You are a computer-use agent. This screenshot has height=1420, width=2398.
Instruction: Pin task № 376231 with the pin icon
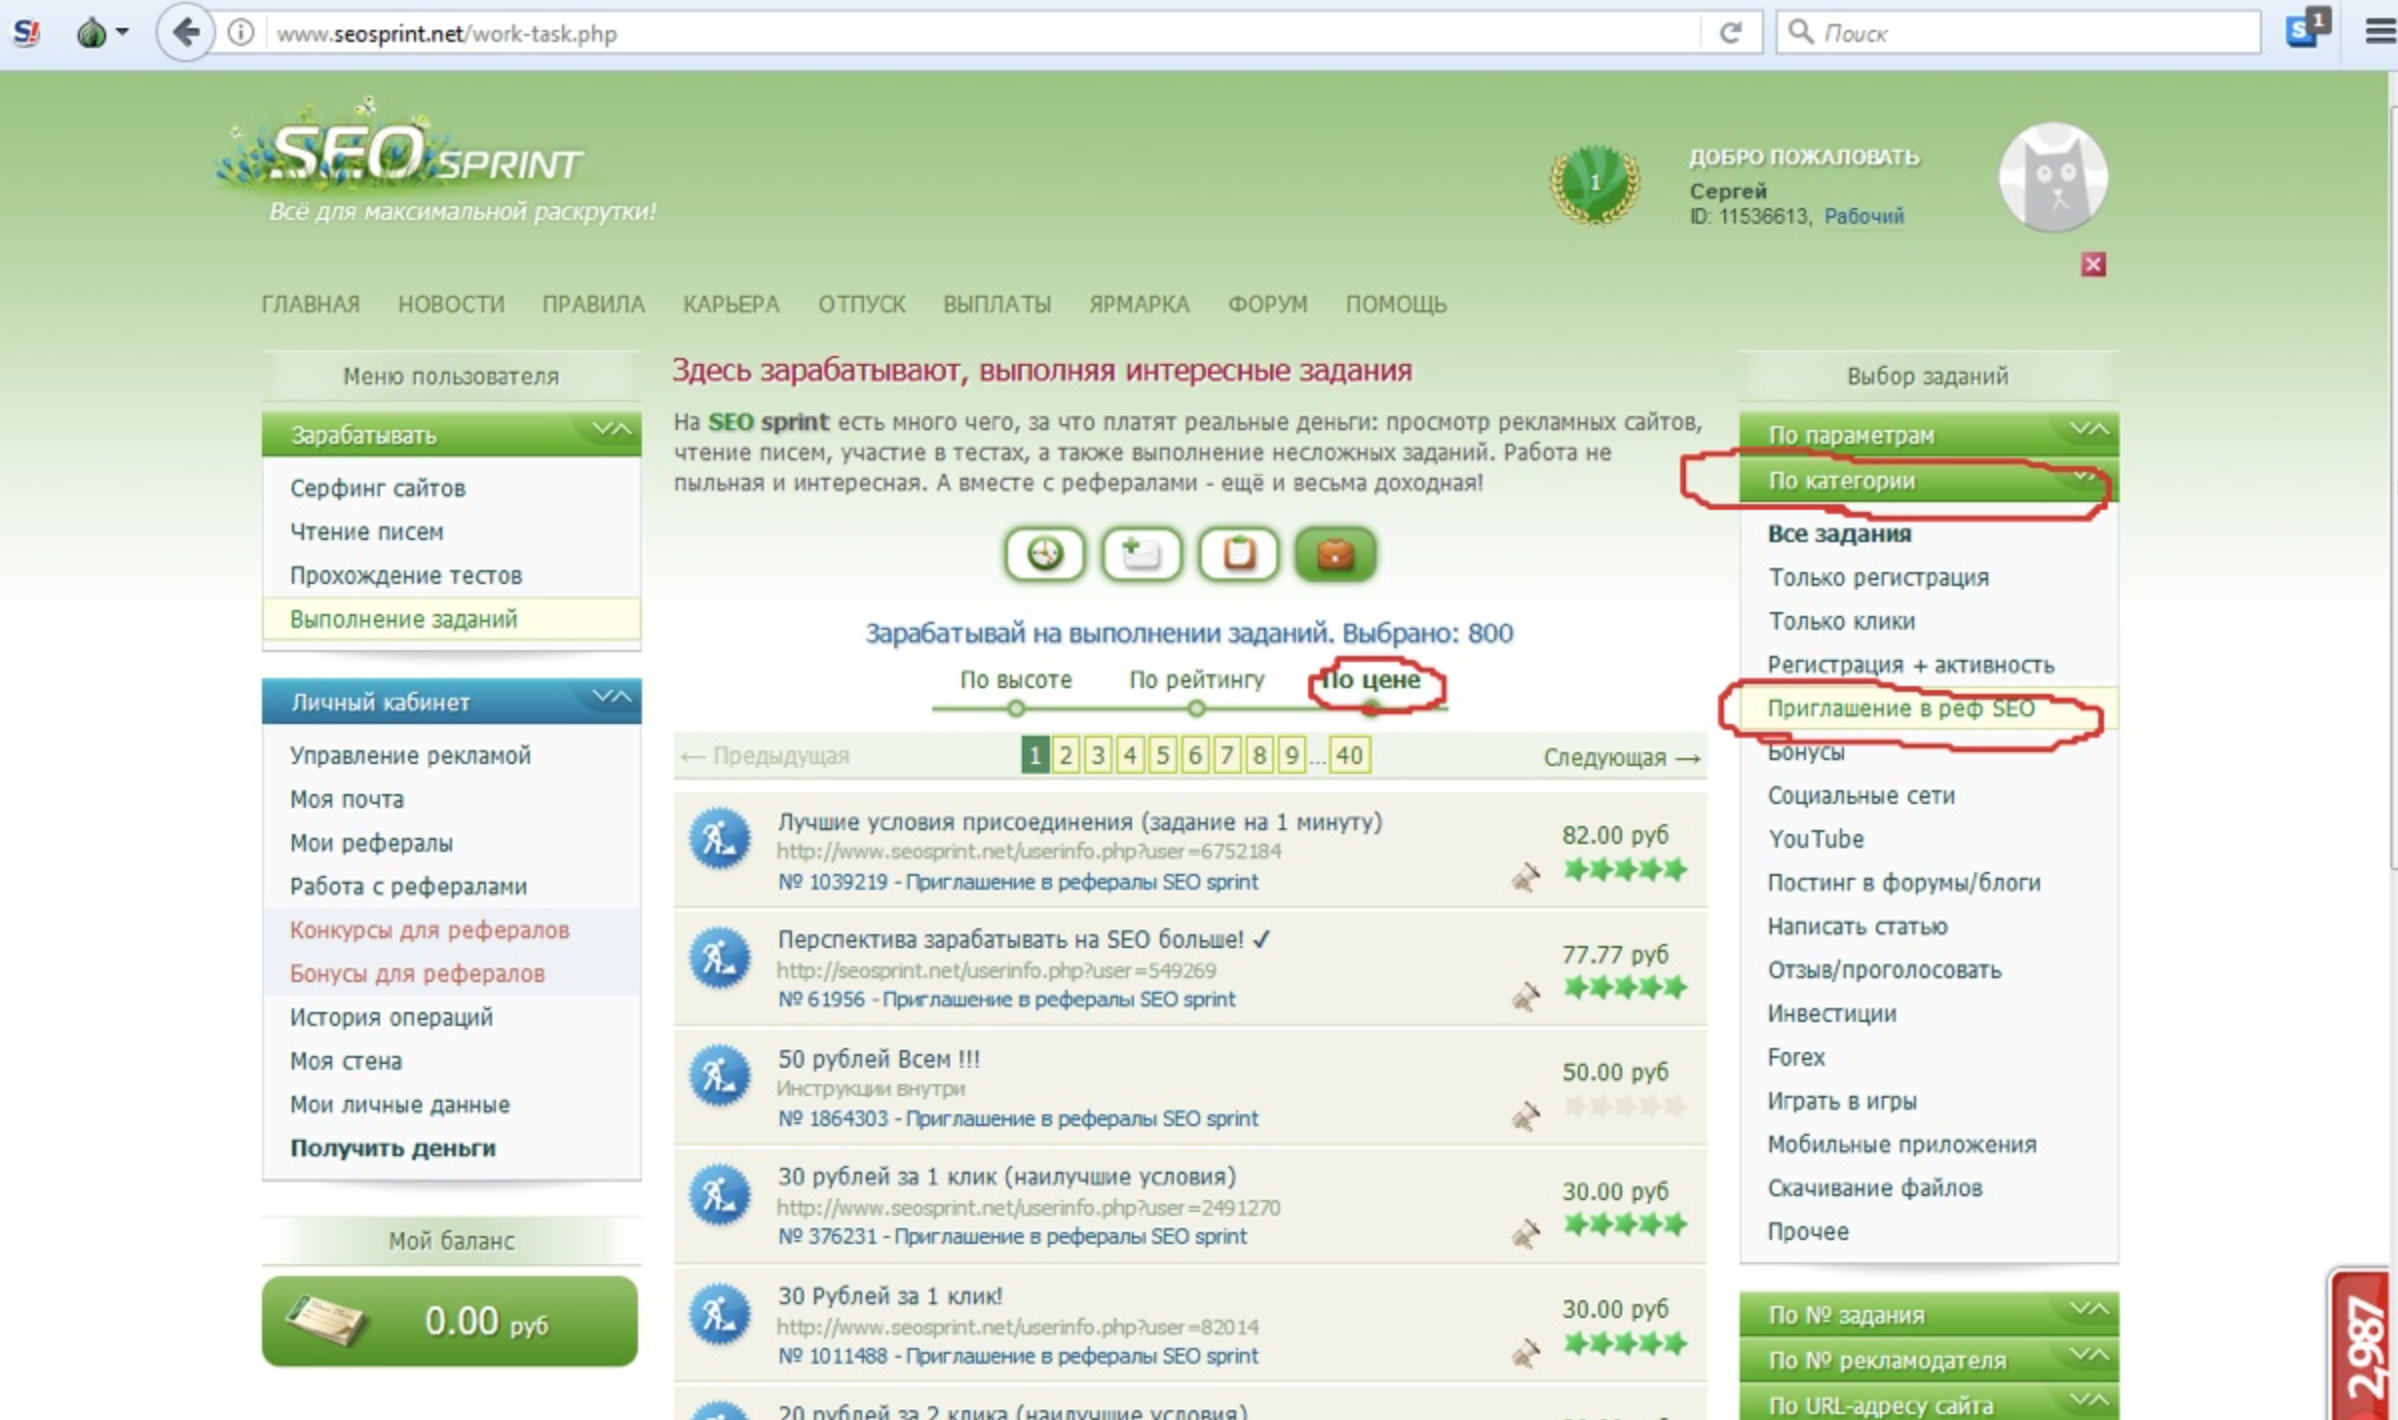[x=1525, y=1234]
